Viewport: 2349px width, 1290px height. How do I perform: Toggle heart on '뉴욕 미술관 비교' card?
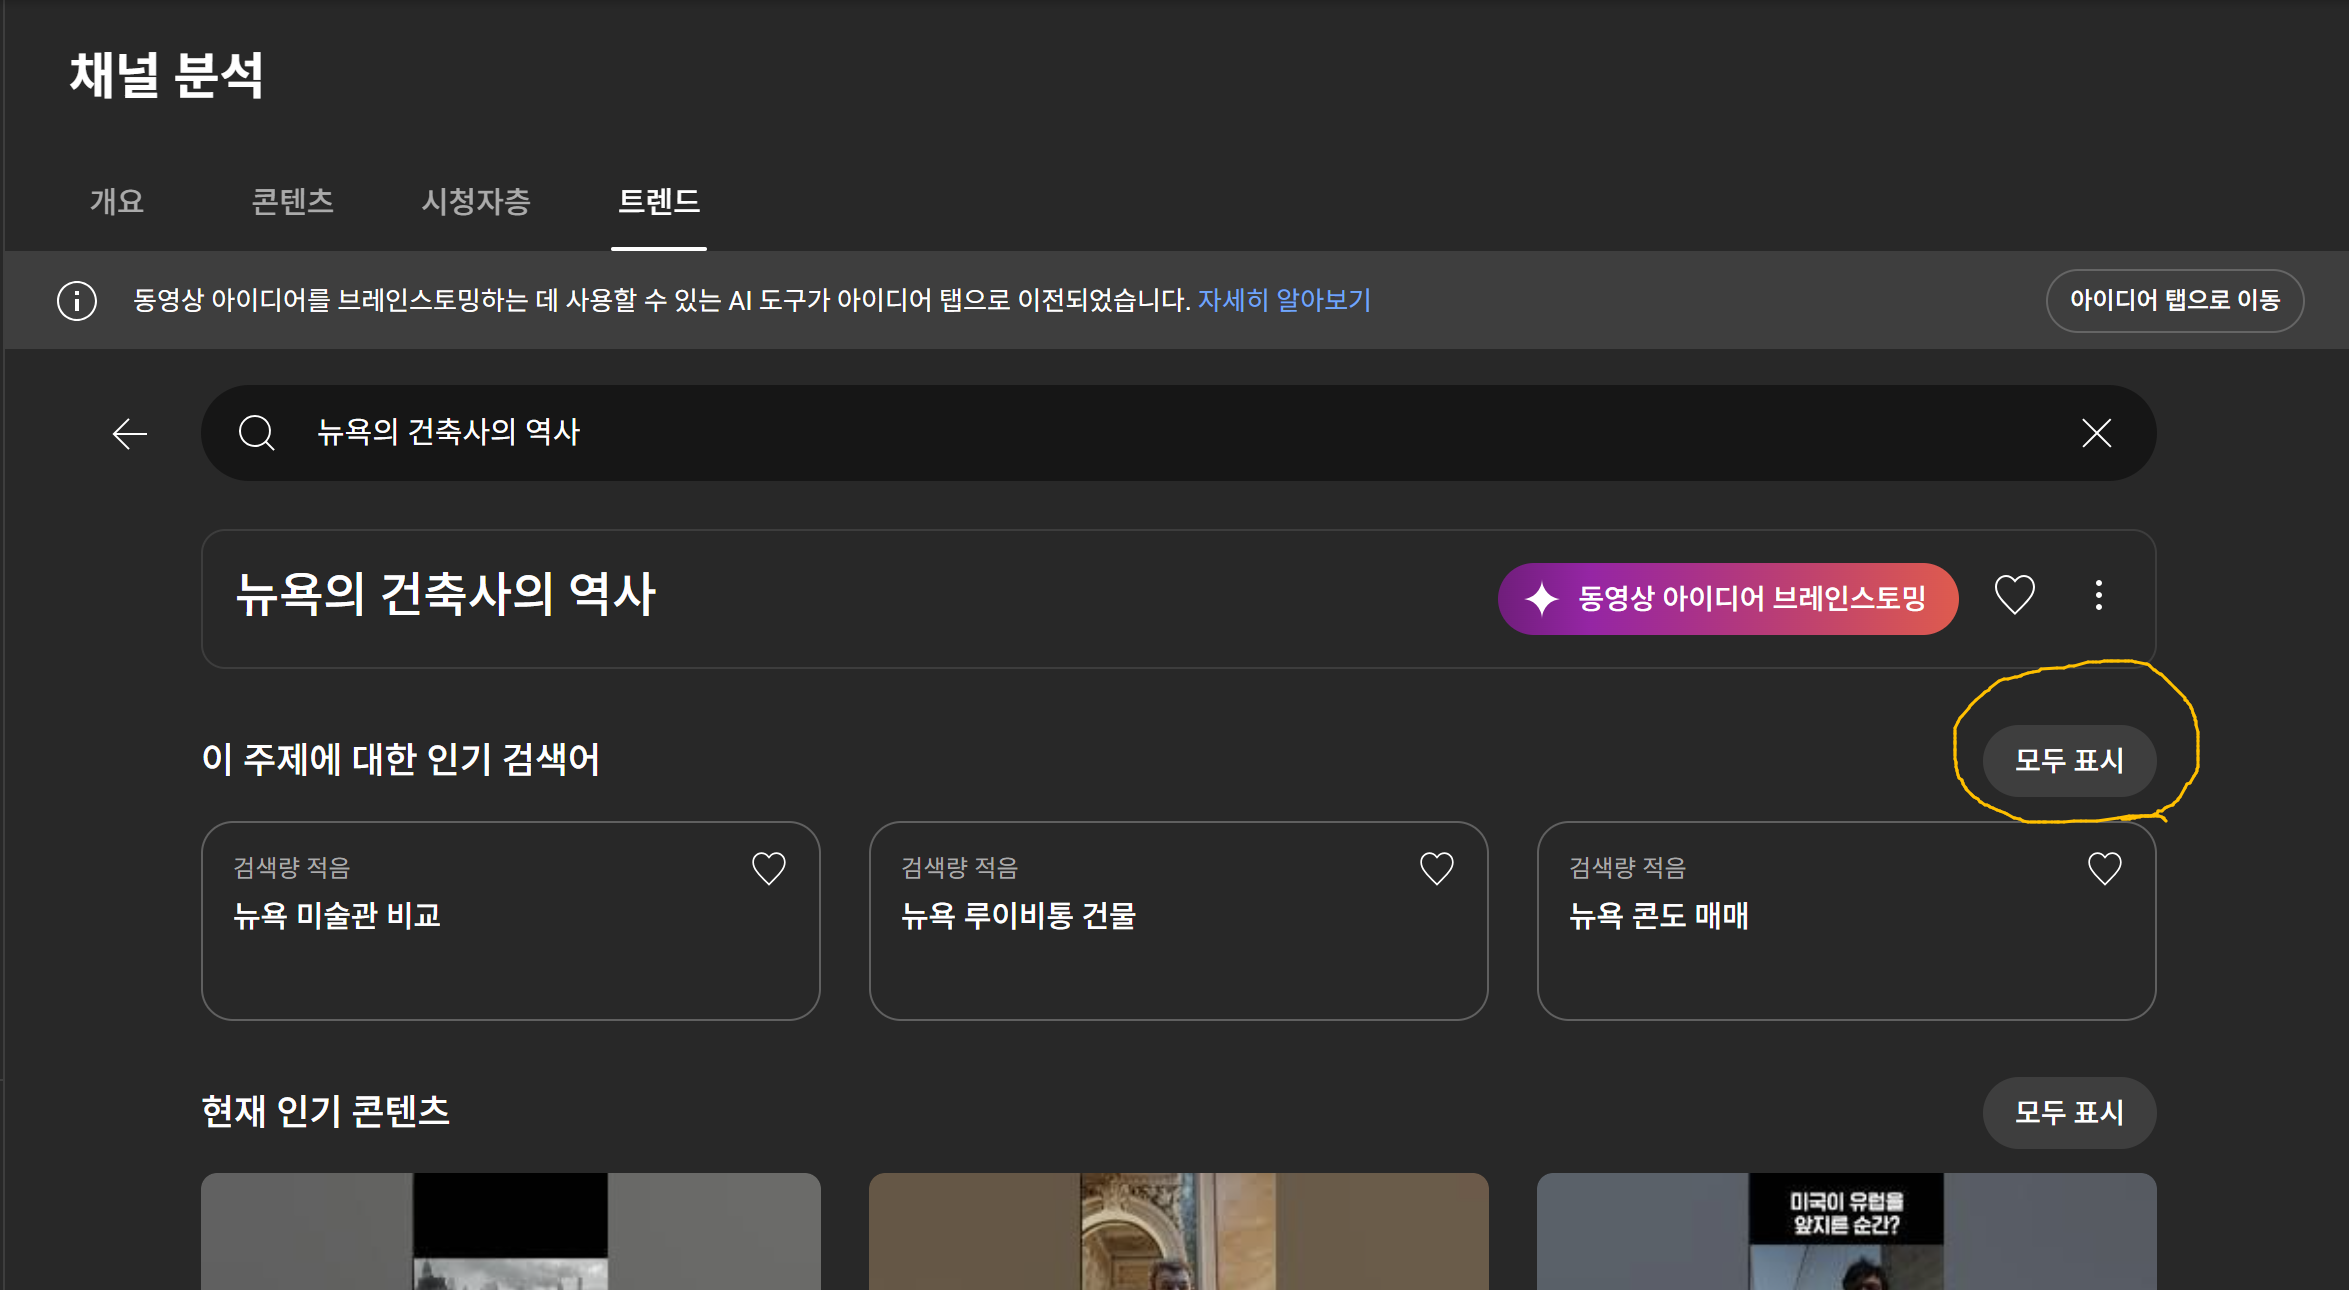768,868
